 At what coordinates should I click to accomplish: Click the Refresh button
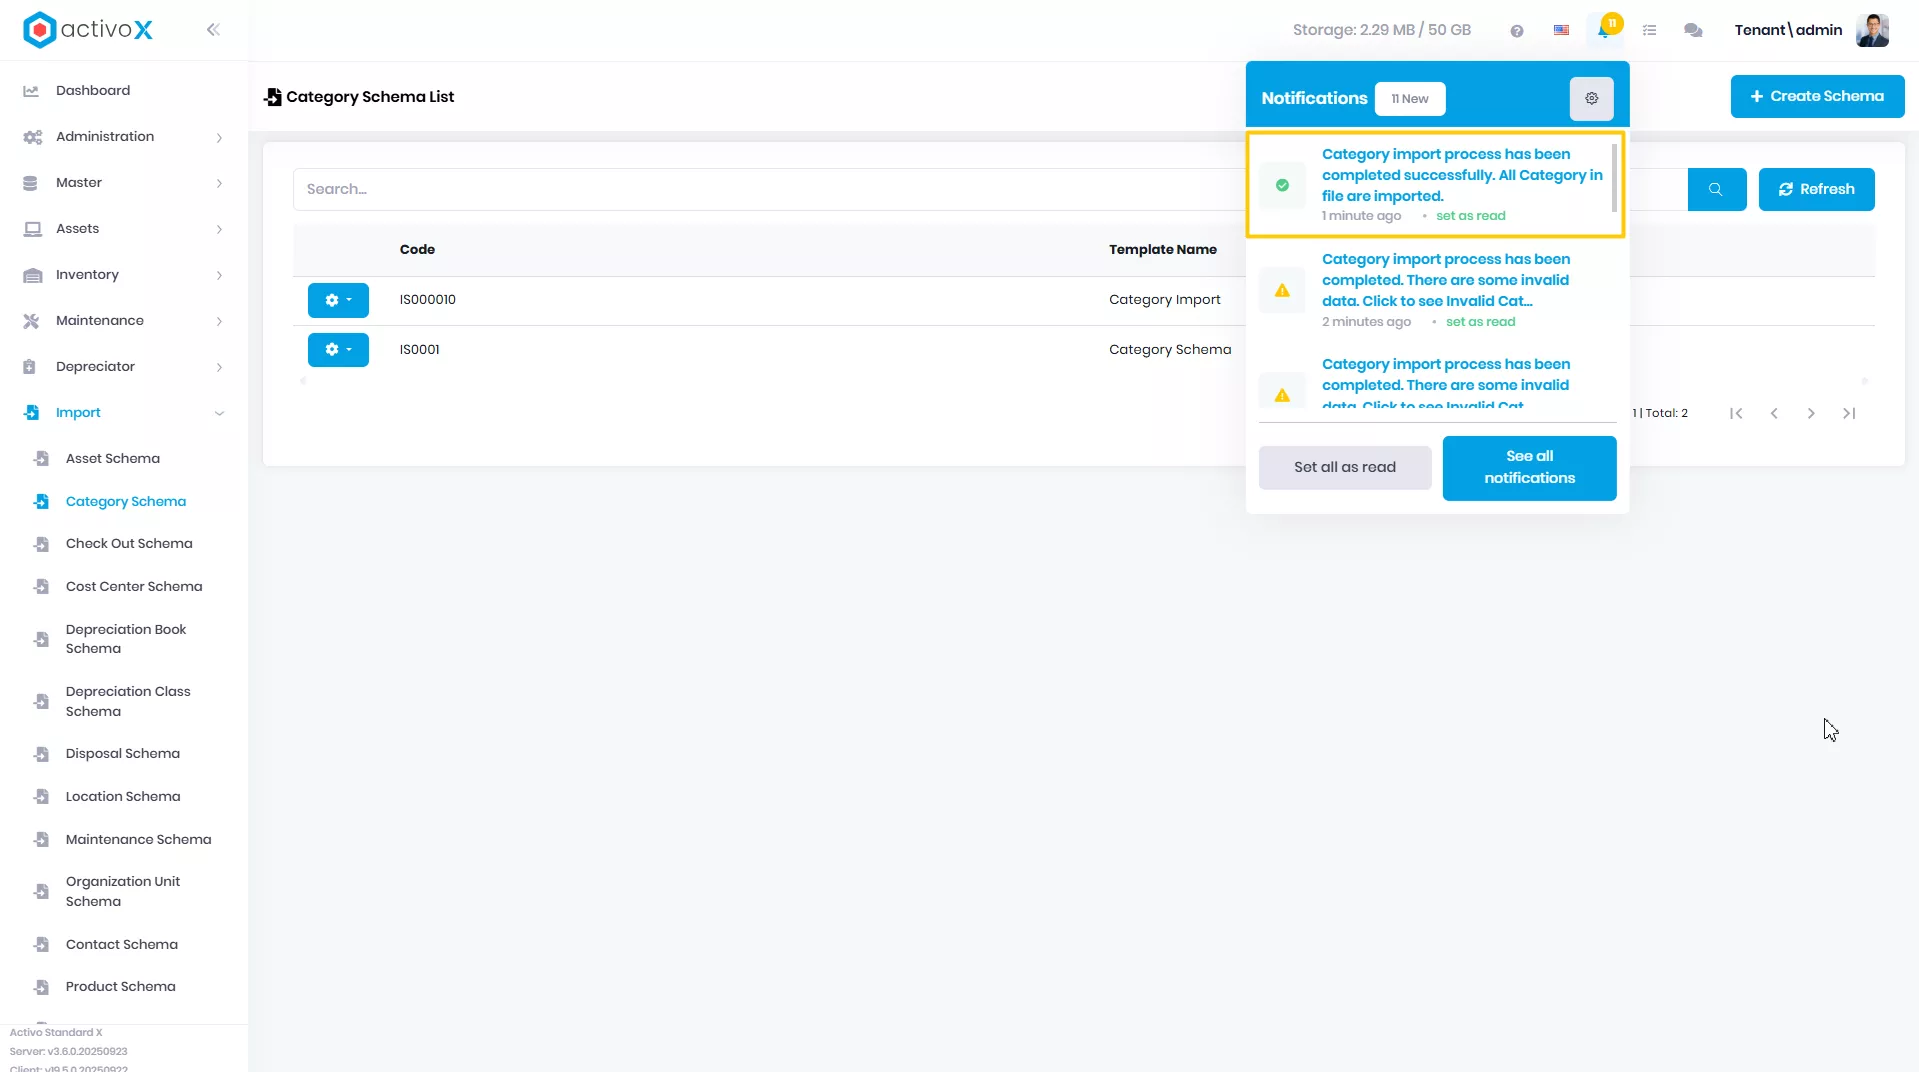pos(1816,189)
